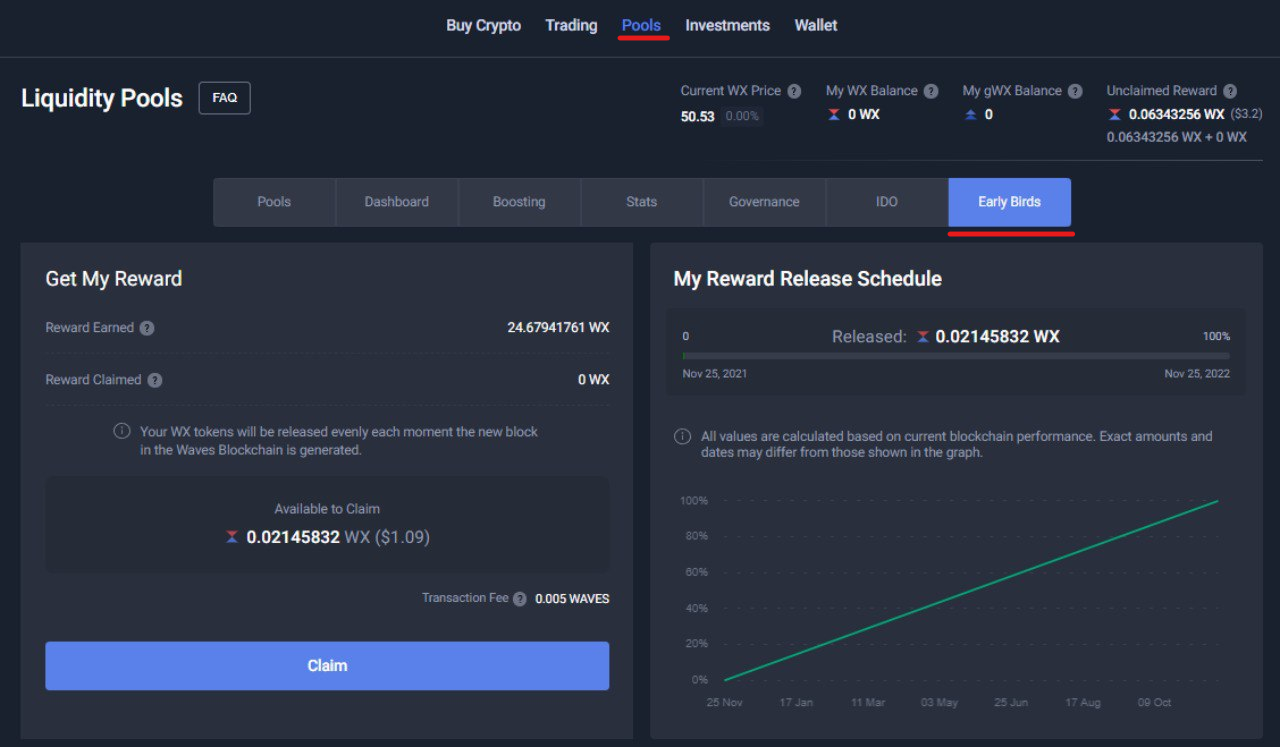Click the WX icon next to Released amount

(x=923, y=337)
